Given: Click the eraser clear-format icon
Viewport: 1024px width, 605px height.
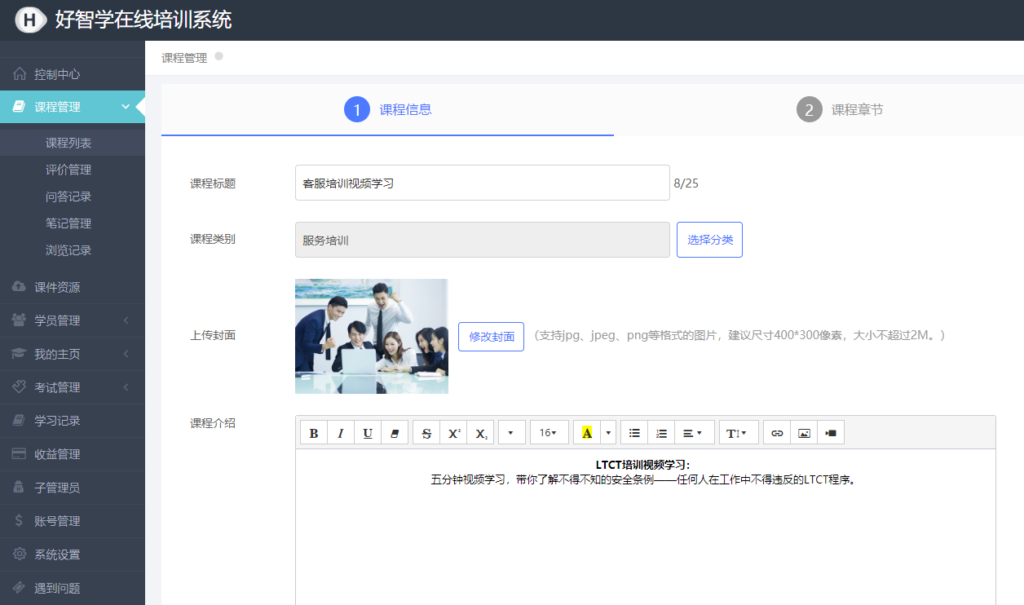Looking at the screenshot, I should (x=394, y=433).
